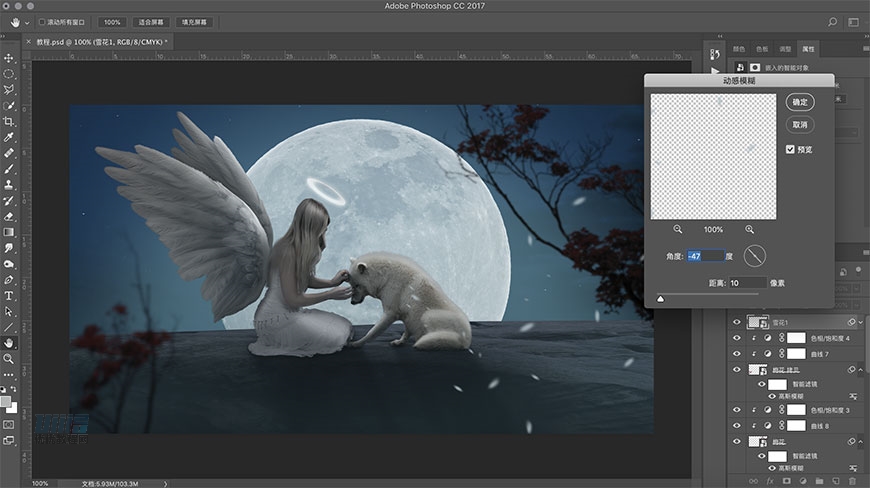Open the History panel icon

click(x=715, y=54)
